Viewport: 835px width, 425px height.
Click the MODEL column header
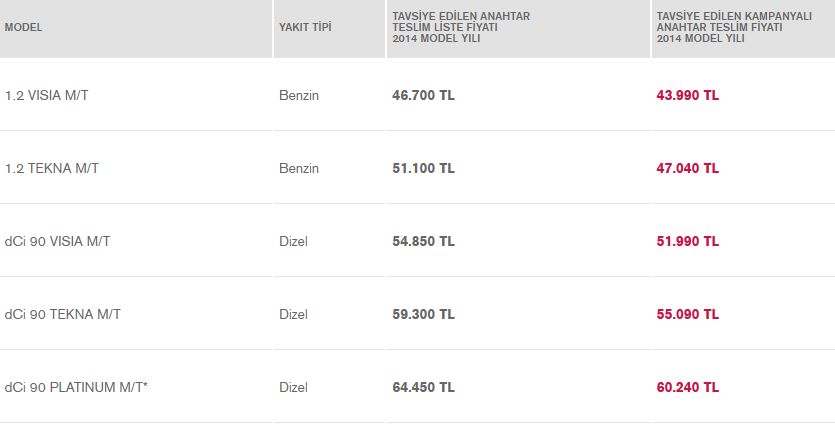(x=23, y=27)
